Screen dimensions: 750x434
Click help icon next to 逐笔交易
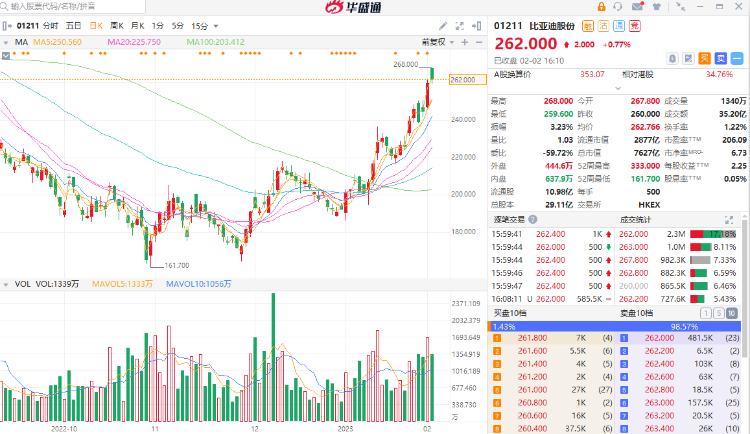[x=532, y=220]
